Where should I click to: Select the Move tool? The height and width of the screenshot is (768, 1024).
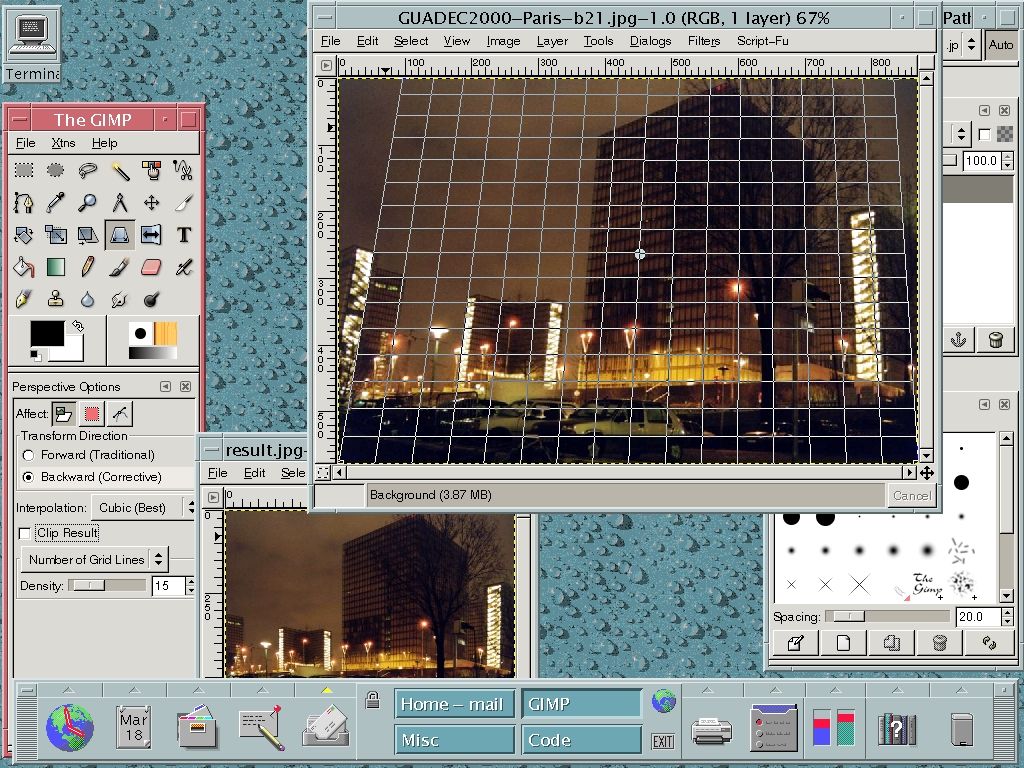pyautogui.click(x=152, y=202)
